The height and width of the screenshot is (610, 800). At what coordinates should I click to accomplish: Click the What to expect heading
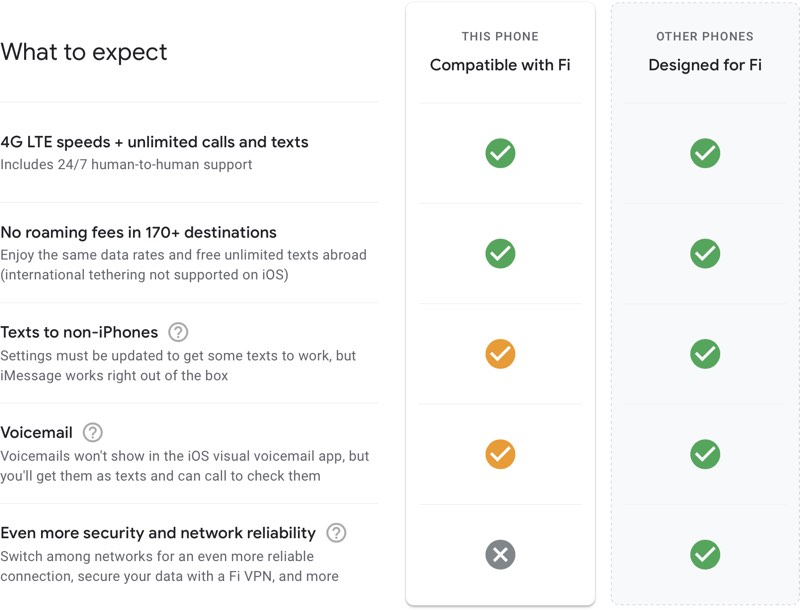click(84, 52)
